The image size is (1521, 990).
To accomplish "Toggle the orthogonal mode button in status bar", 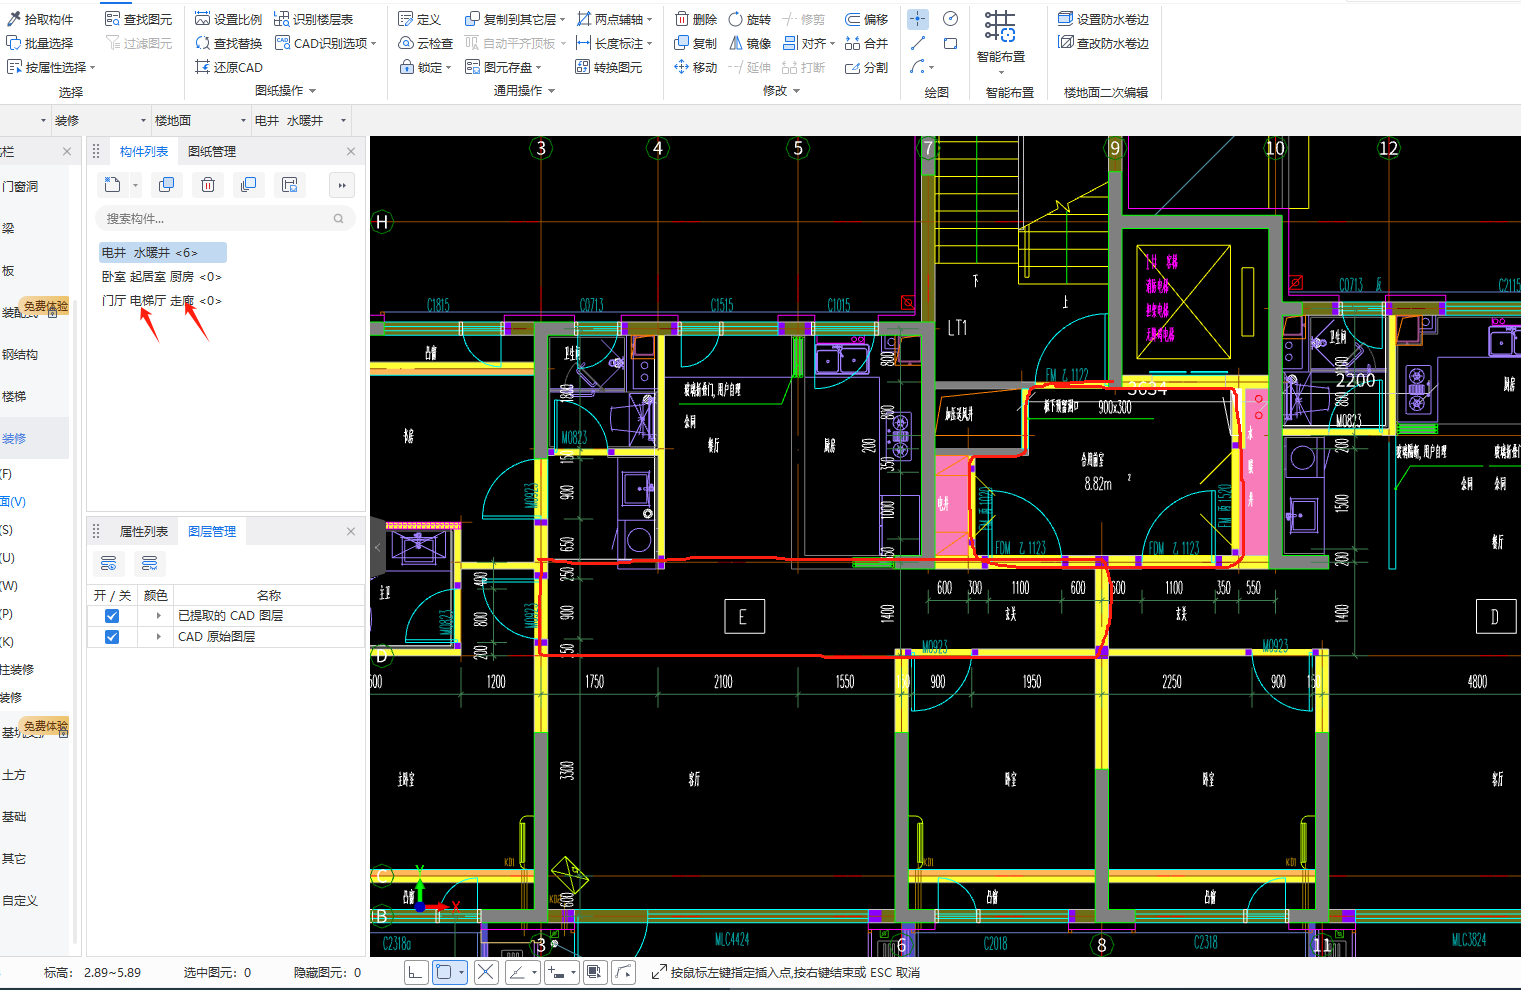I will pyautogui.click(x=416, y=972).
